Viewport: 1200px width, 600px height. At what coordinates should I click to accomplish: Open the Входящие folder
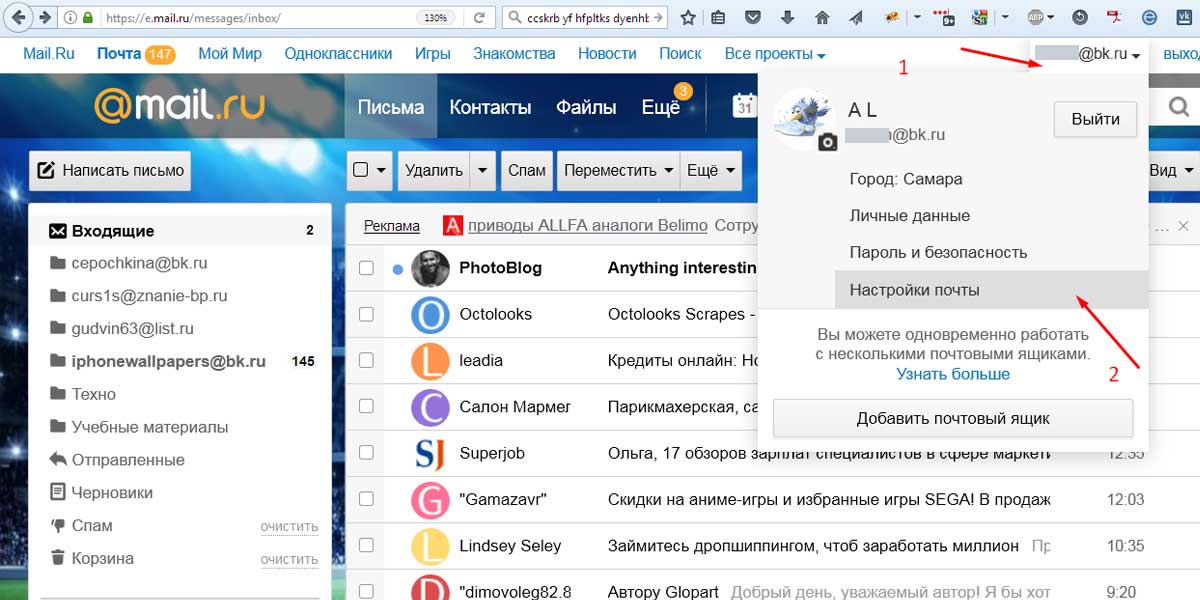point(182,231)
